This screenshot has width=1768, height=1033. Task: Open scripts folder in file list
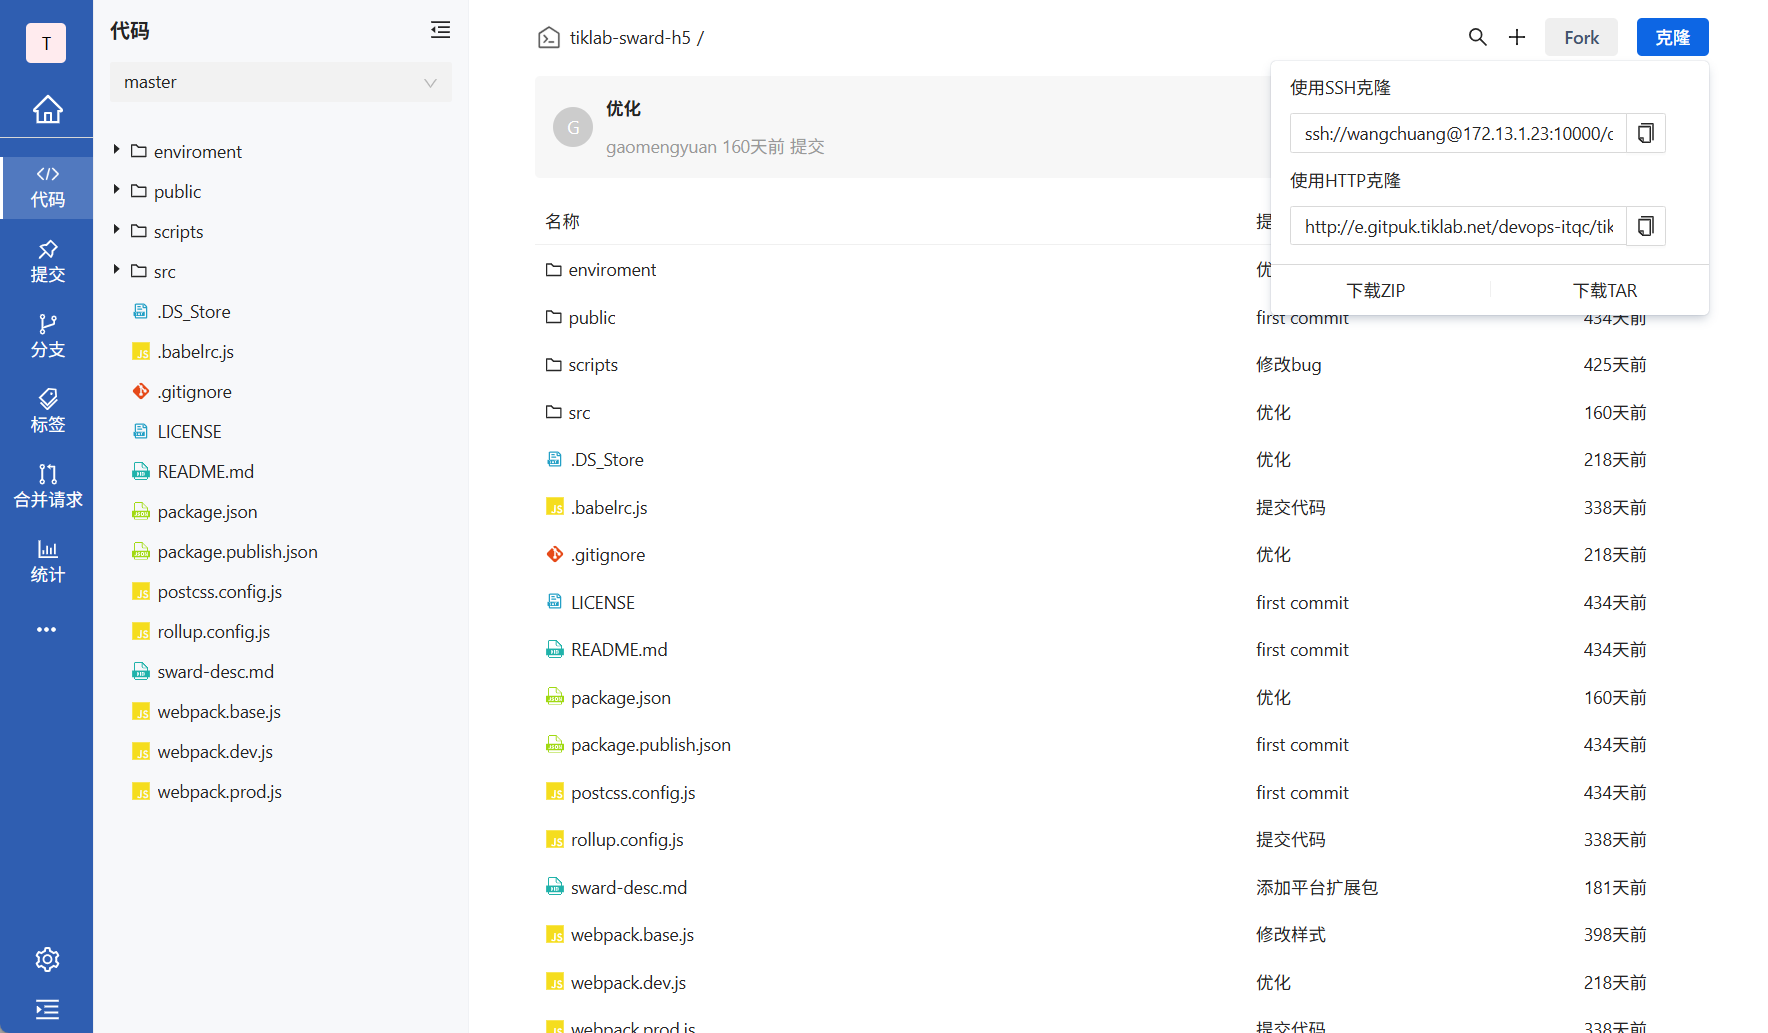pyautogui.click(x=593, y=364)
